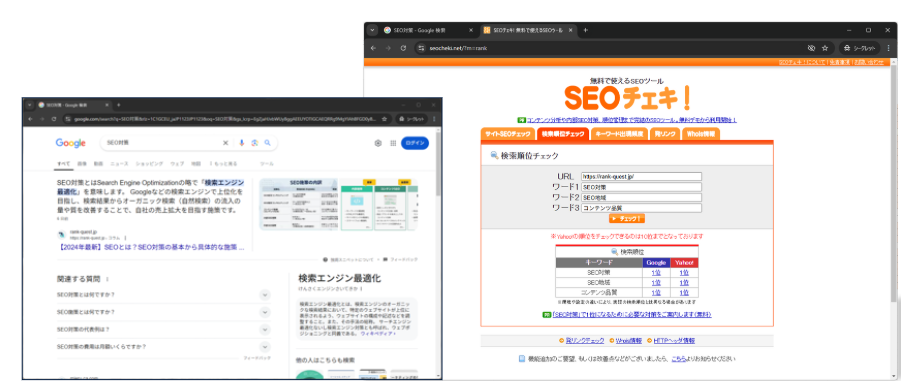901x381 pixels.
Task: Open new tab in the Google search window
Action: tap(118, 105)
